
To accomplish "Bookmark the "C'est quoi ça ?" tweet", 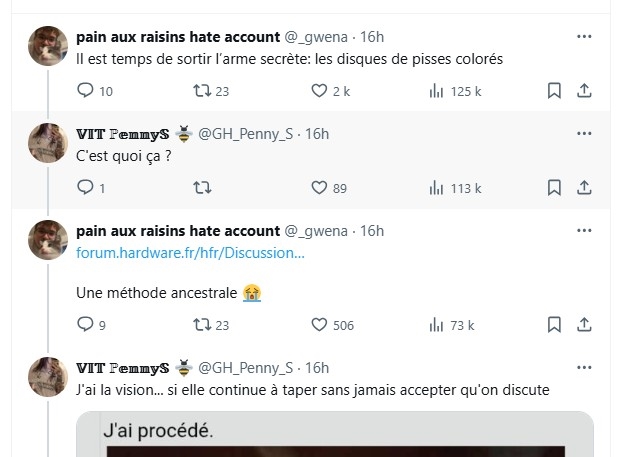I will 554,187.
